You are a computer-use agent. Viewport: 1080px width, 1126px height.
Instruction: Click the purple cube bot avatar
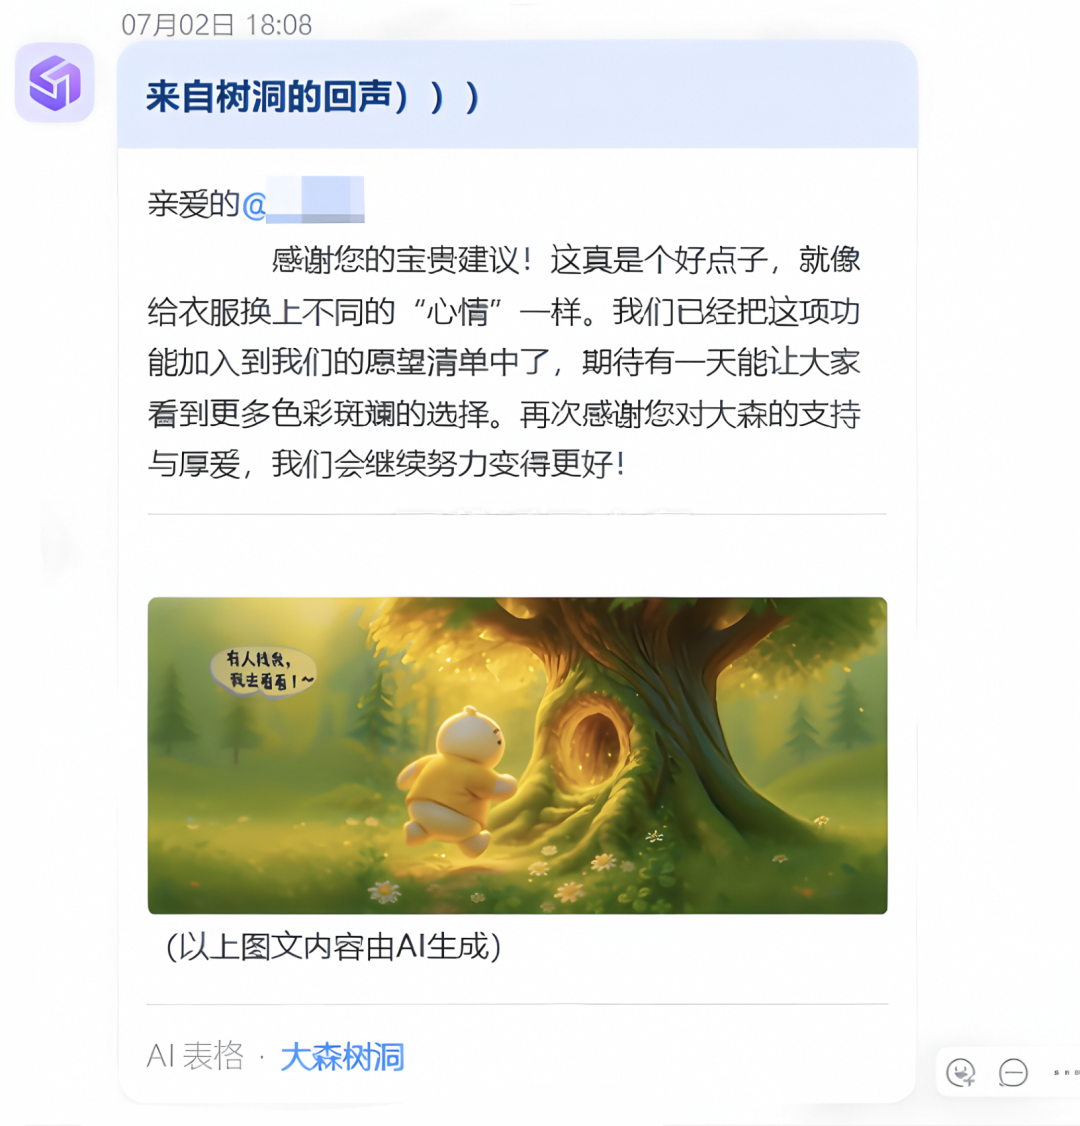pyautogui.click(x=55, y=83)
